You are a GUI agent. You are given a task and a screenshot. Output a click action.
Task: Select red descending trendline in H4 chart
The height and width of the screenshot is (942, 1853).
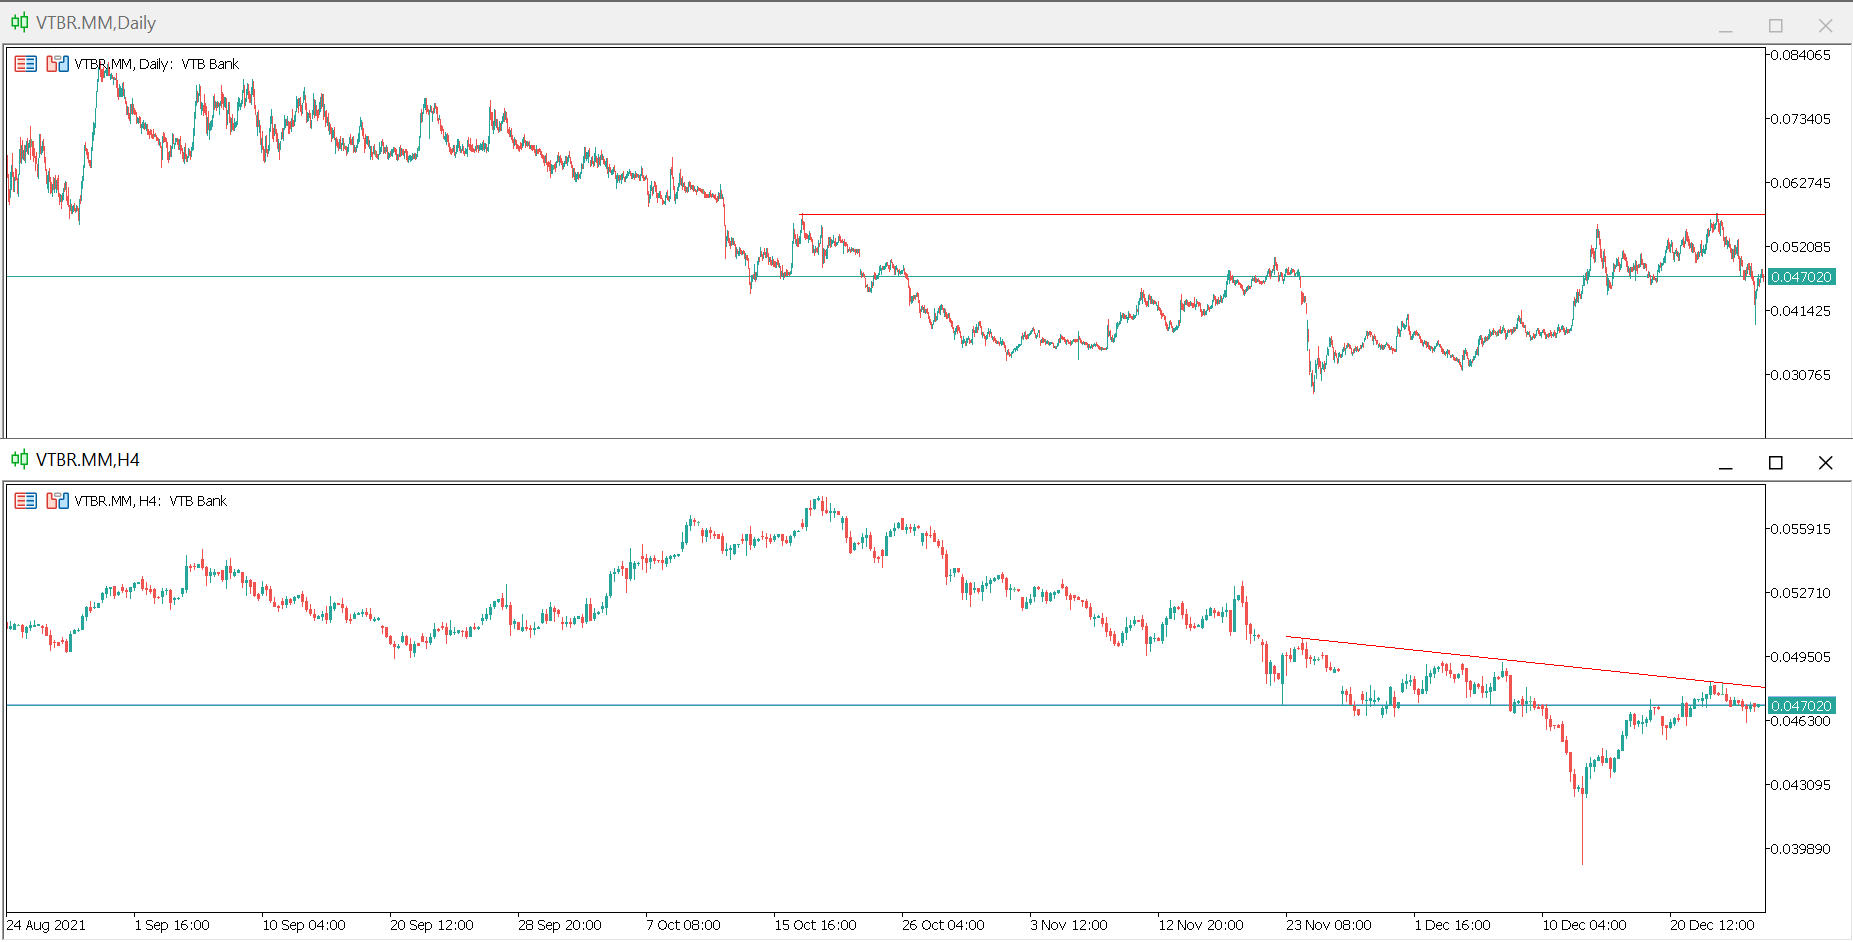[x=1525, y=662]
